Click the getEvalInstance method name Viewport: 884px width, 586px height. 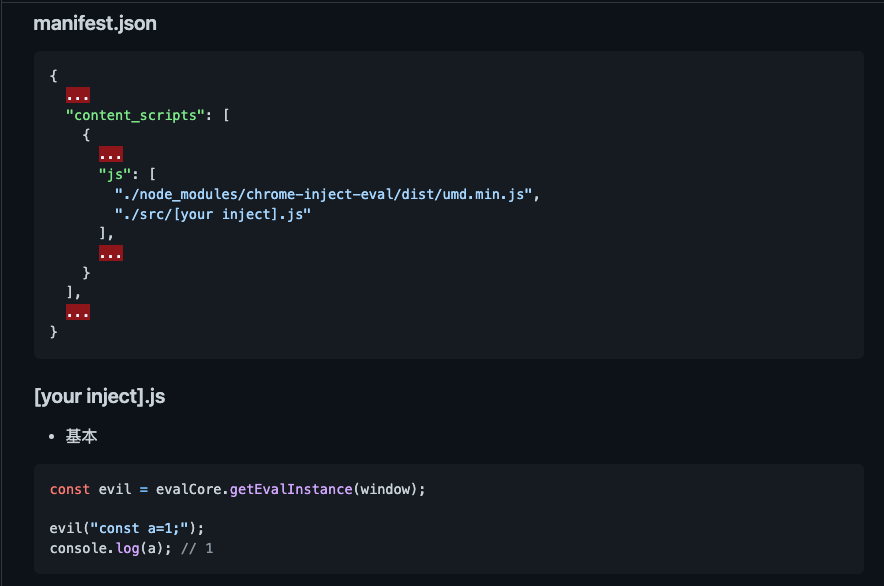[x=291, y=489]
